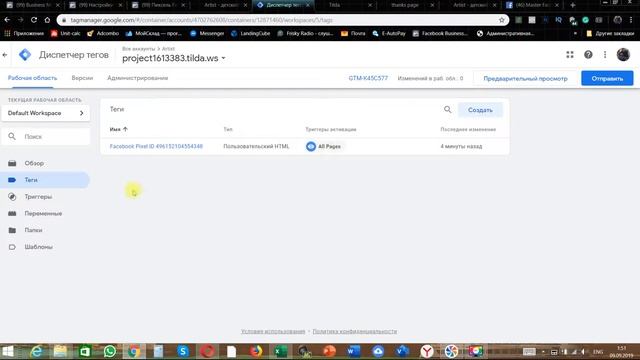Click the Все аккаунты breadcrumb
The image size is (640, 360).
138,49
